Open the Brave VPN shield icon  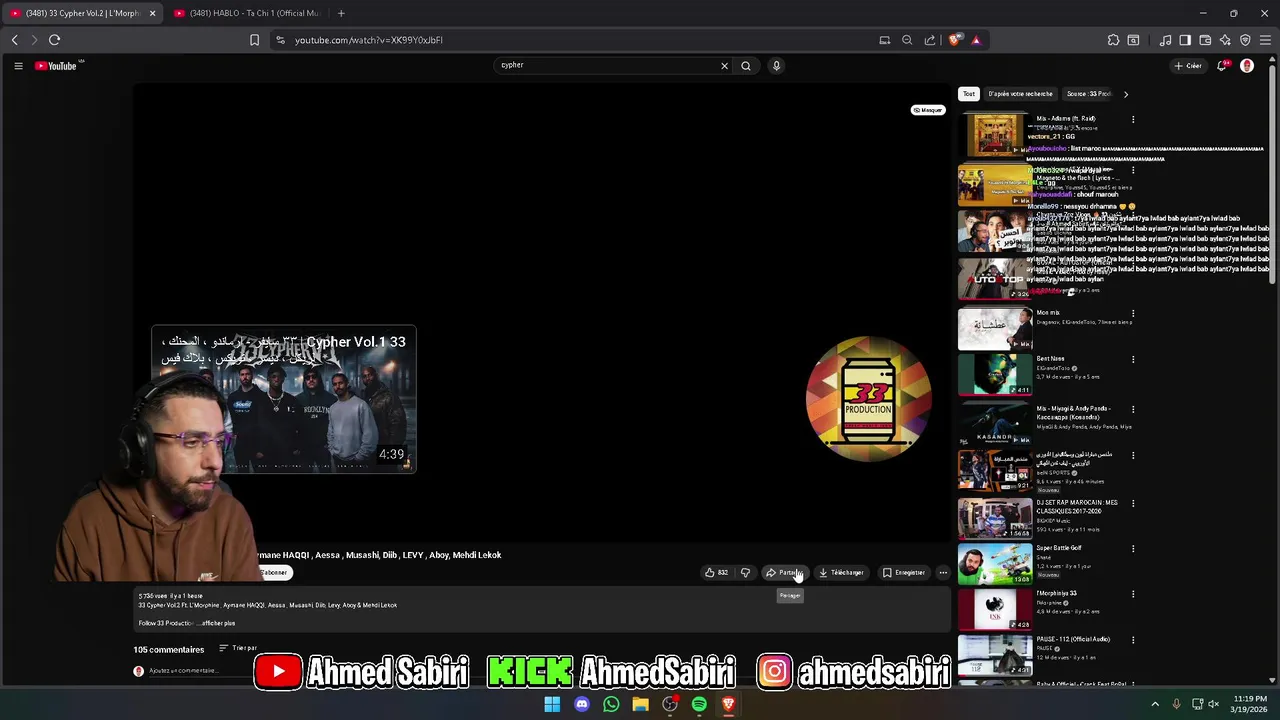1245,40
